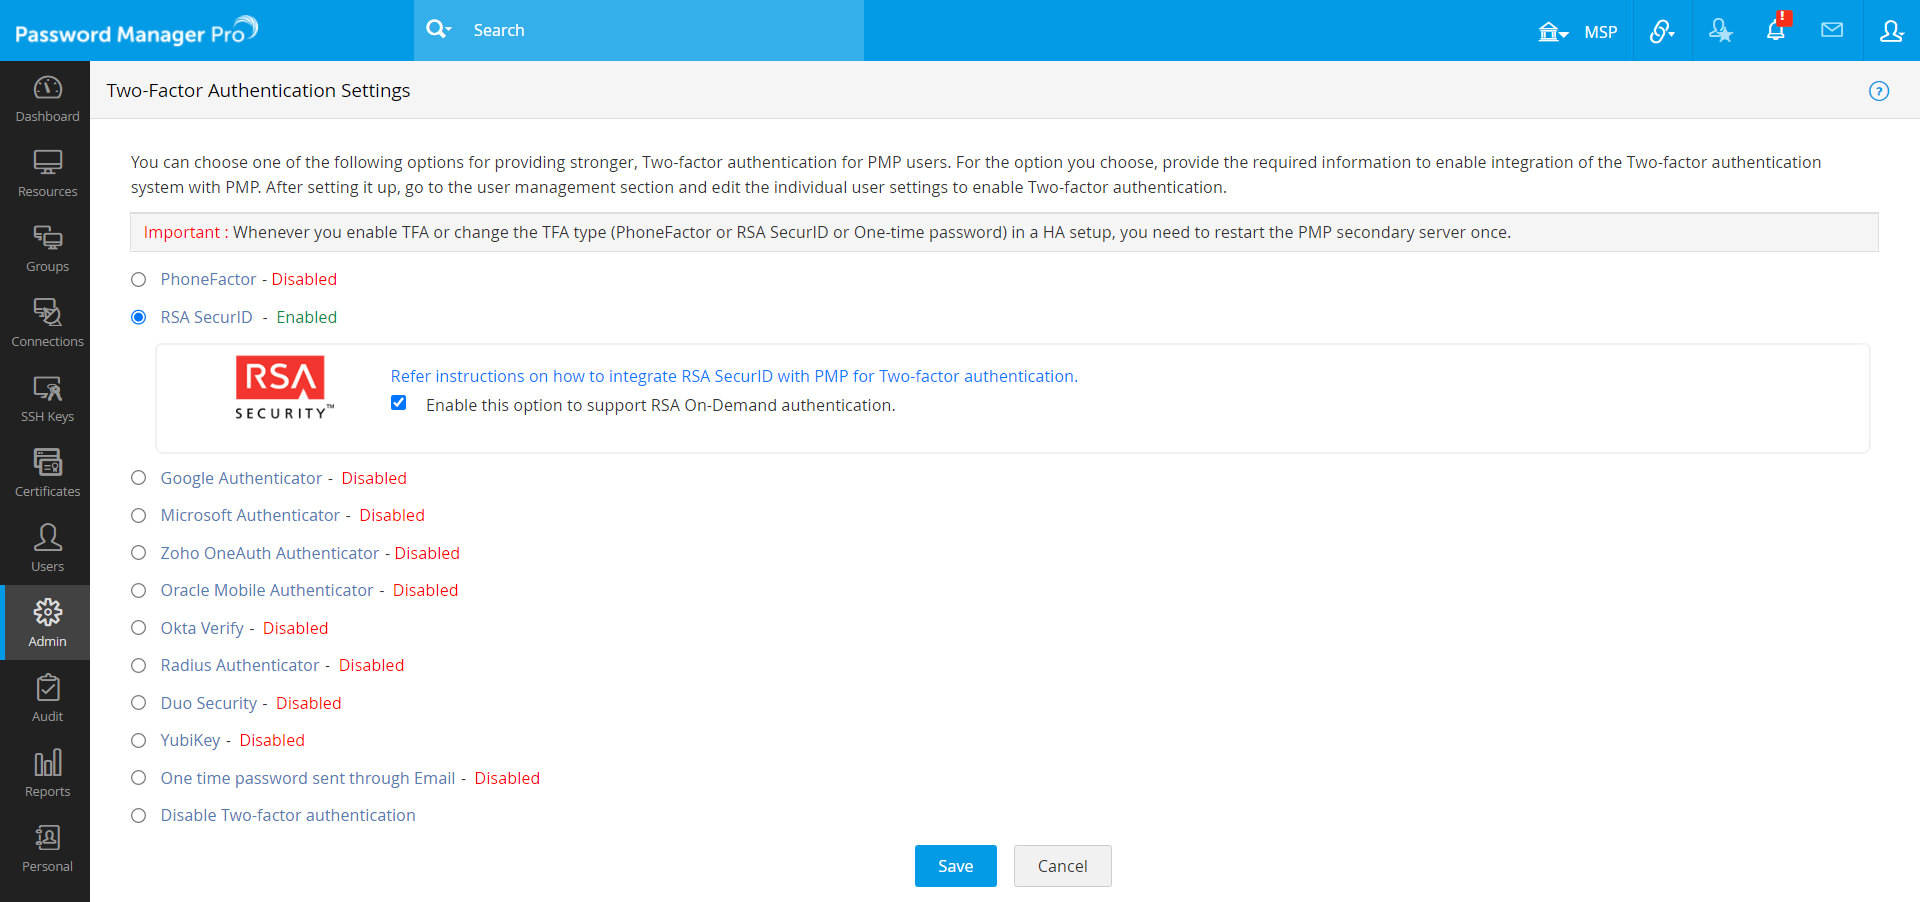
Task: Choose the Disable Two-factor authentication radio
Action: (x=139, y=815)
